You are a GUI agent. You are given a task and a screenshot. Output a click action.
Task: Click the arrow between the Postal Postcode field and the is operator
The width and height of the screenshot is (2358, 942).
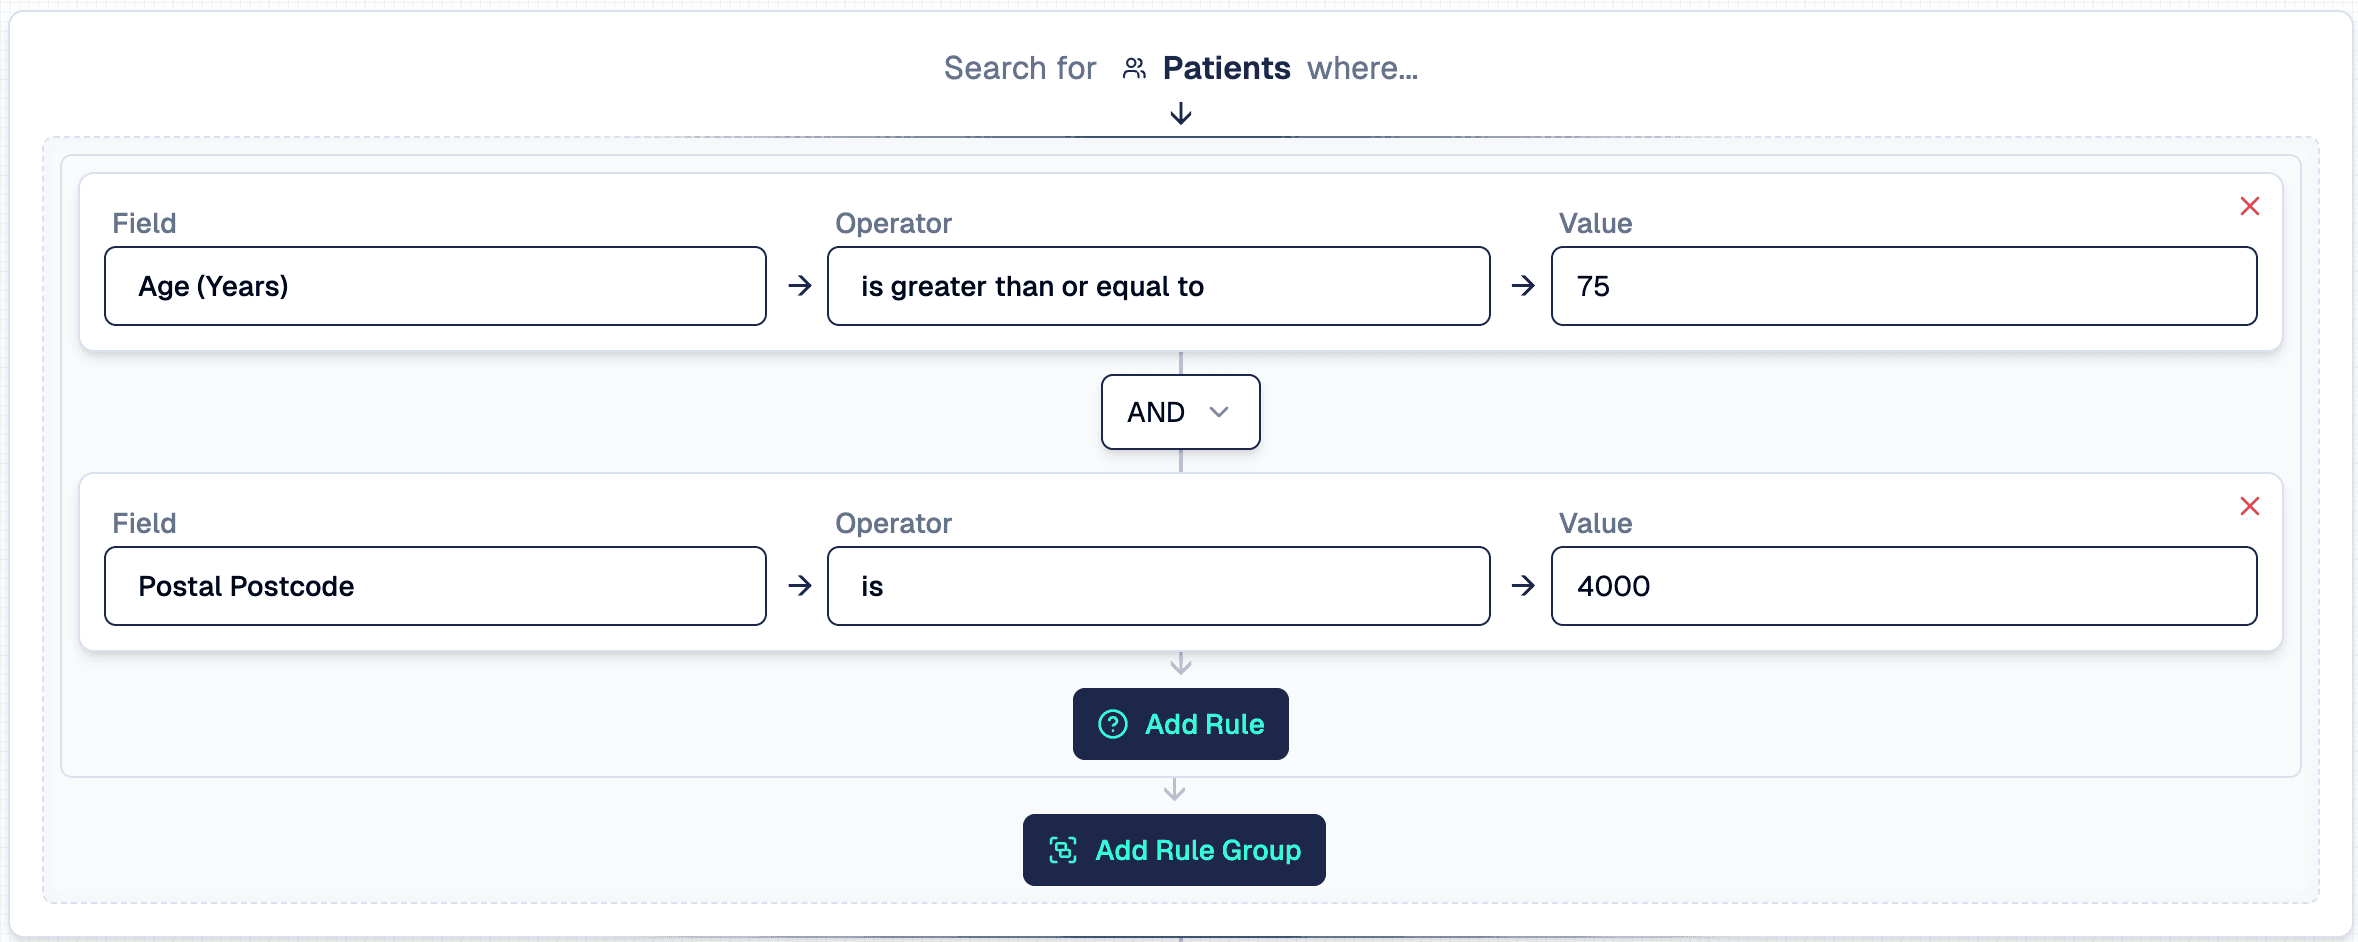(799, 586)
